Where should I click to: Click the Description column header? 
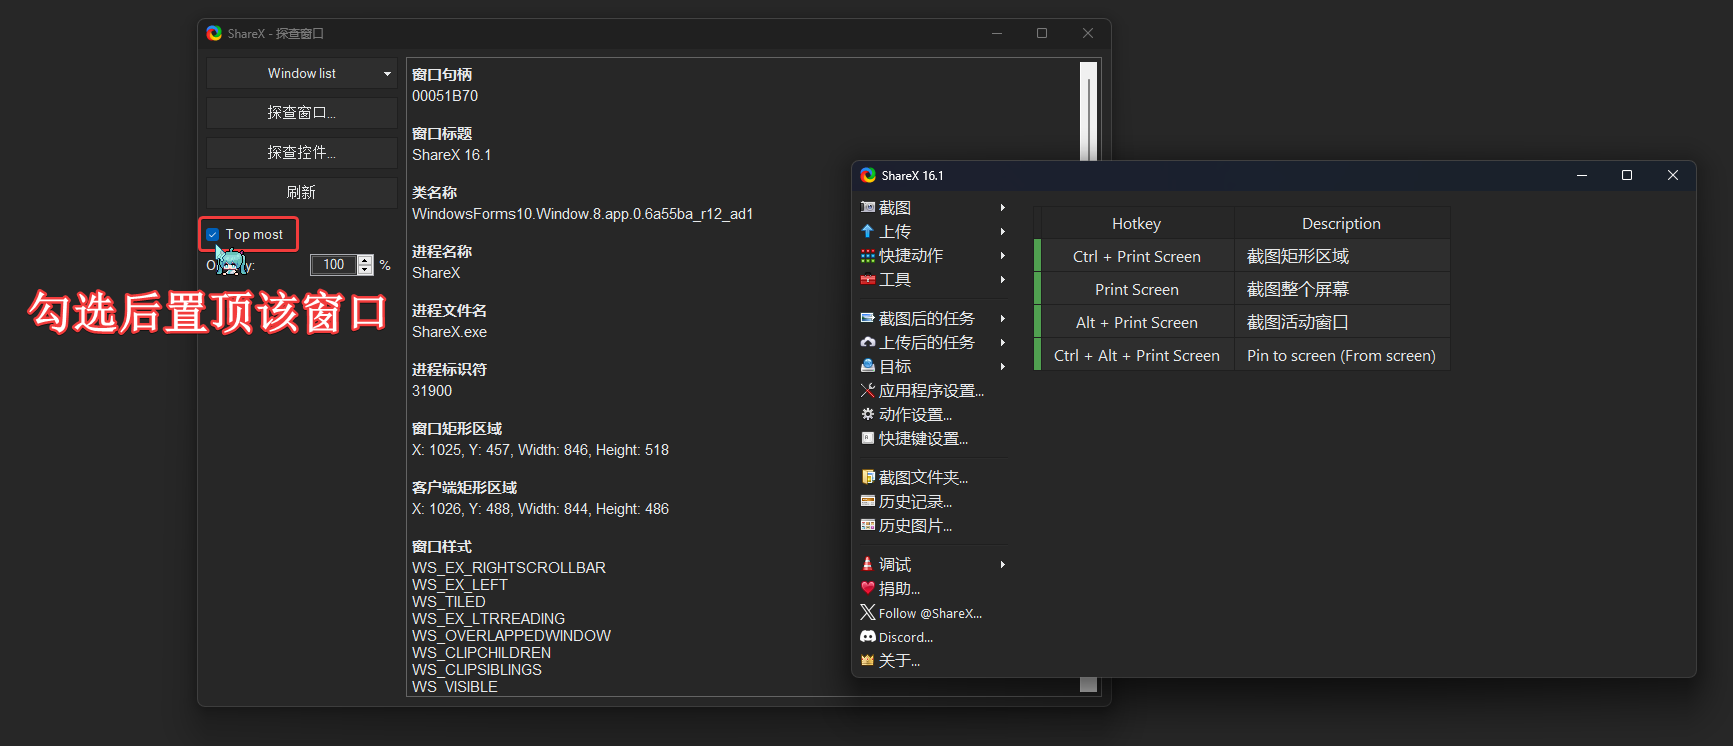(x=1341, y=223)
